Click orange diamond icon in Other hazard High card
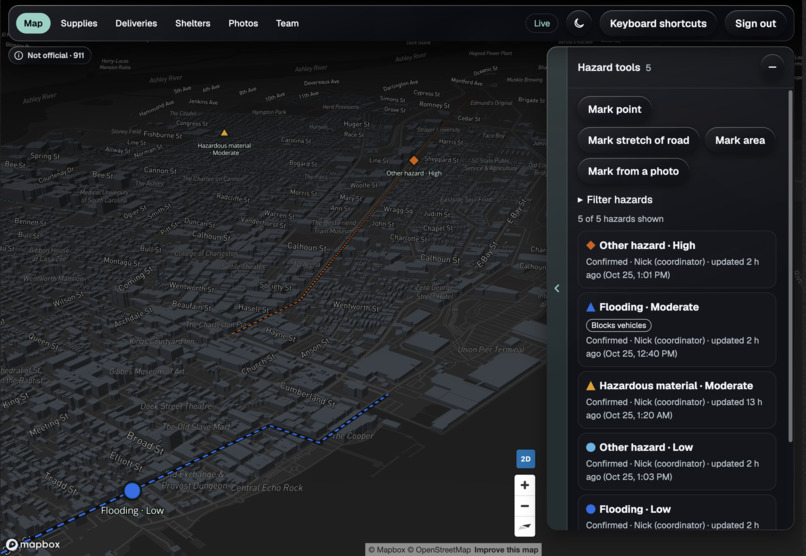Image resolution: width=806 pixels, height=556 pixels. pyautogui.click(x=591, y=245)
